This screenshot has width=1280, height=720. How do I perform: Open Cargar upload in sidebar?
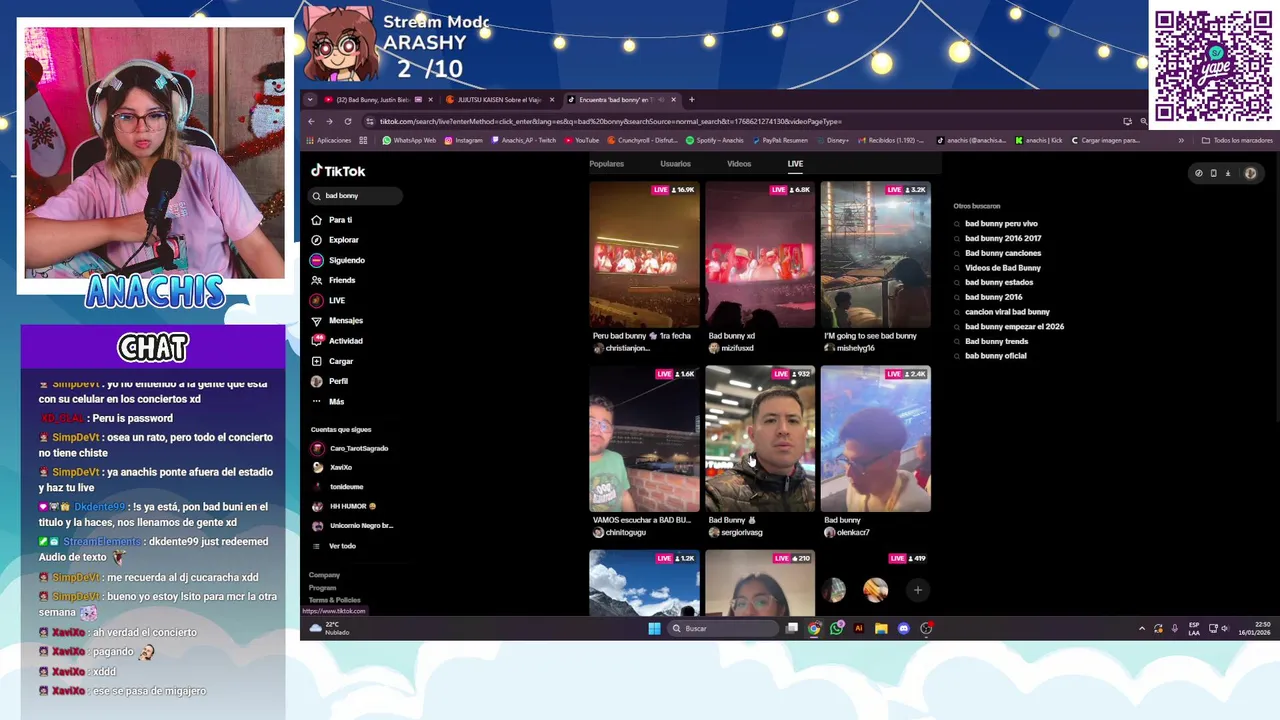pyautogui.click(x=333, y=361)
